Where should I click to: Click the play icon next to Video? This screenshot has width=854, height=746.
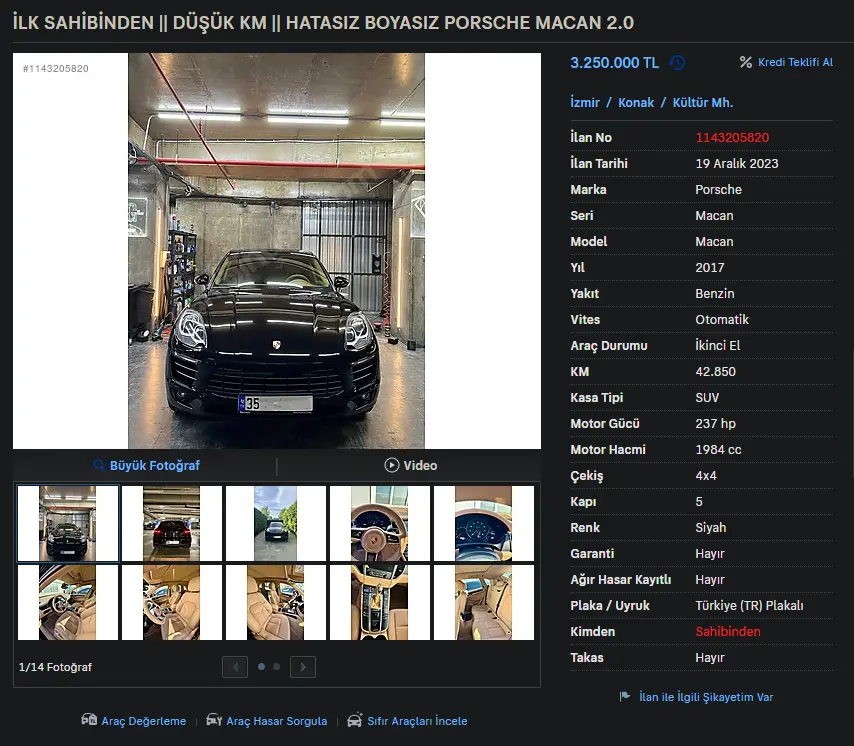pos(392,465)
